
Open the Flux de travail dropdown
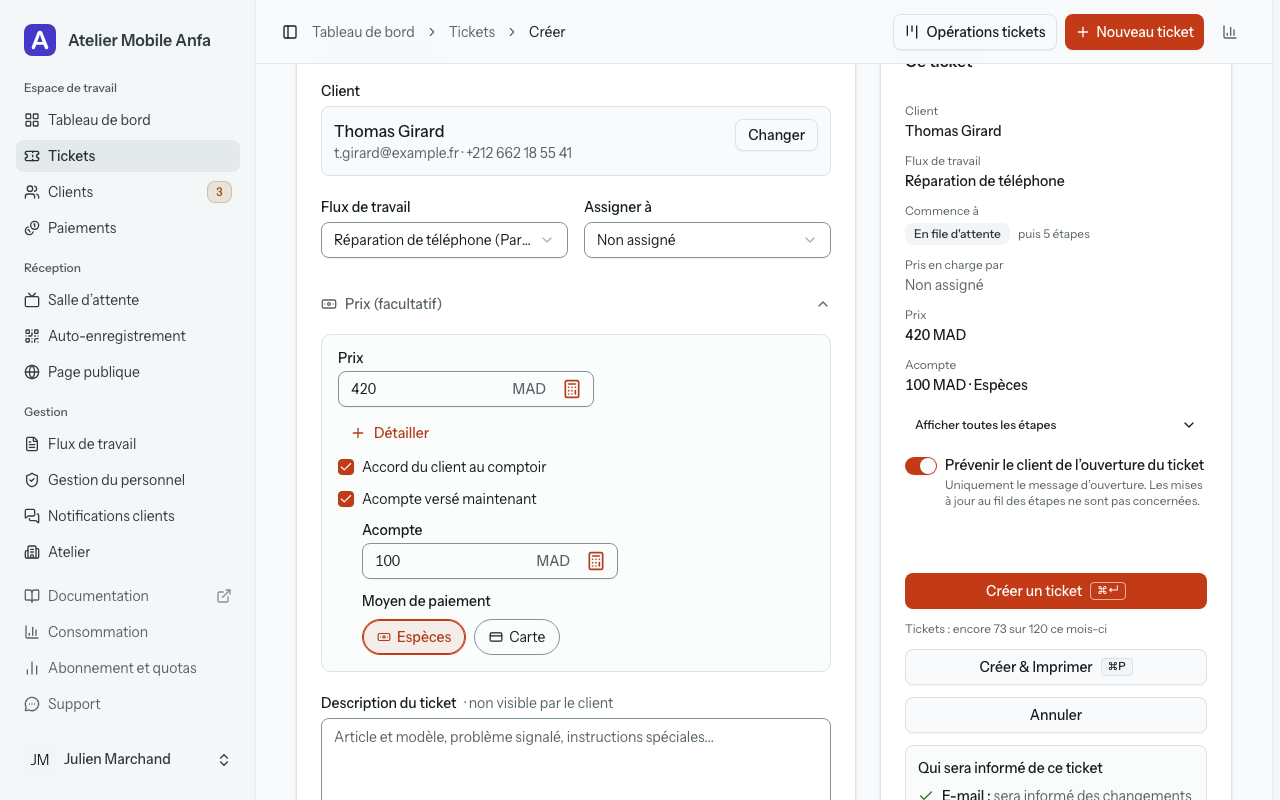[x=444, y=240]
